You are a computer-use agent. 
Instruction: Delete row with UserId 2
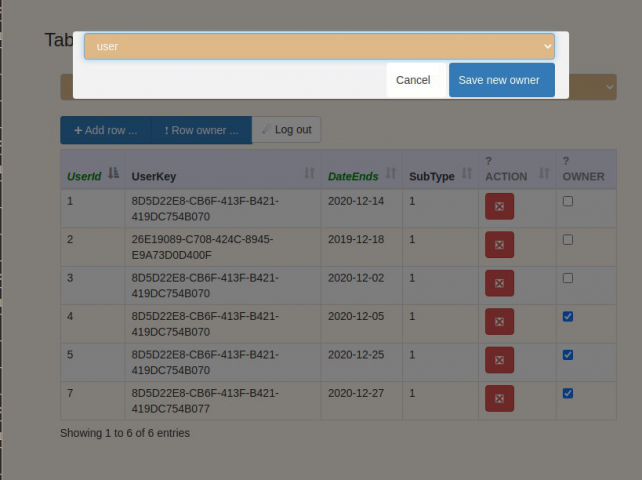tap(499, 245)
